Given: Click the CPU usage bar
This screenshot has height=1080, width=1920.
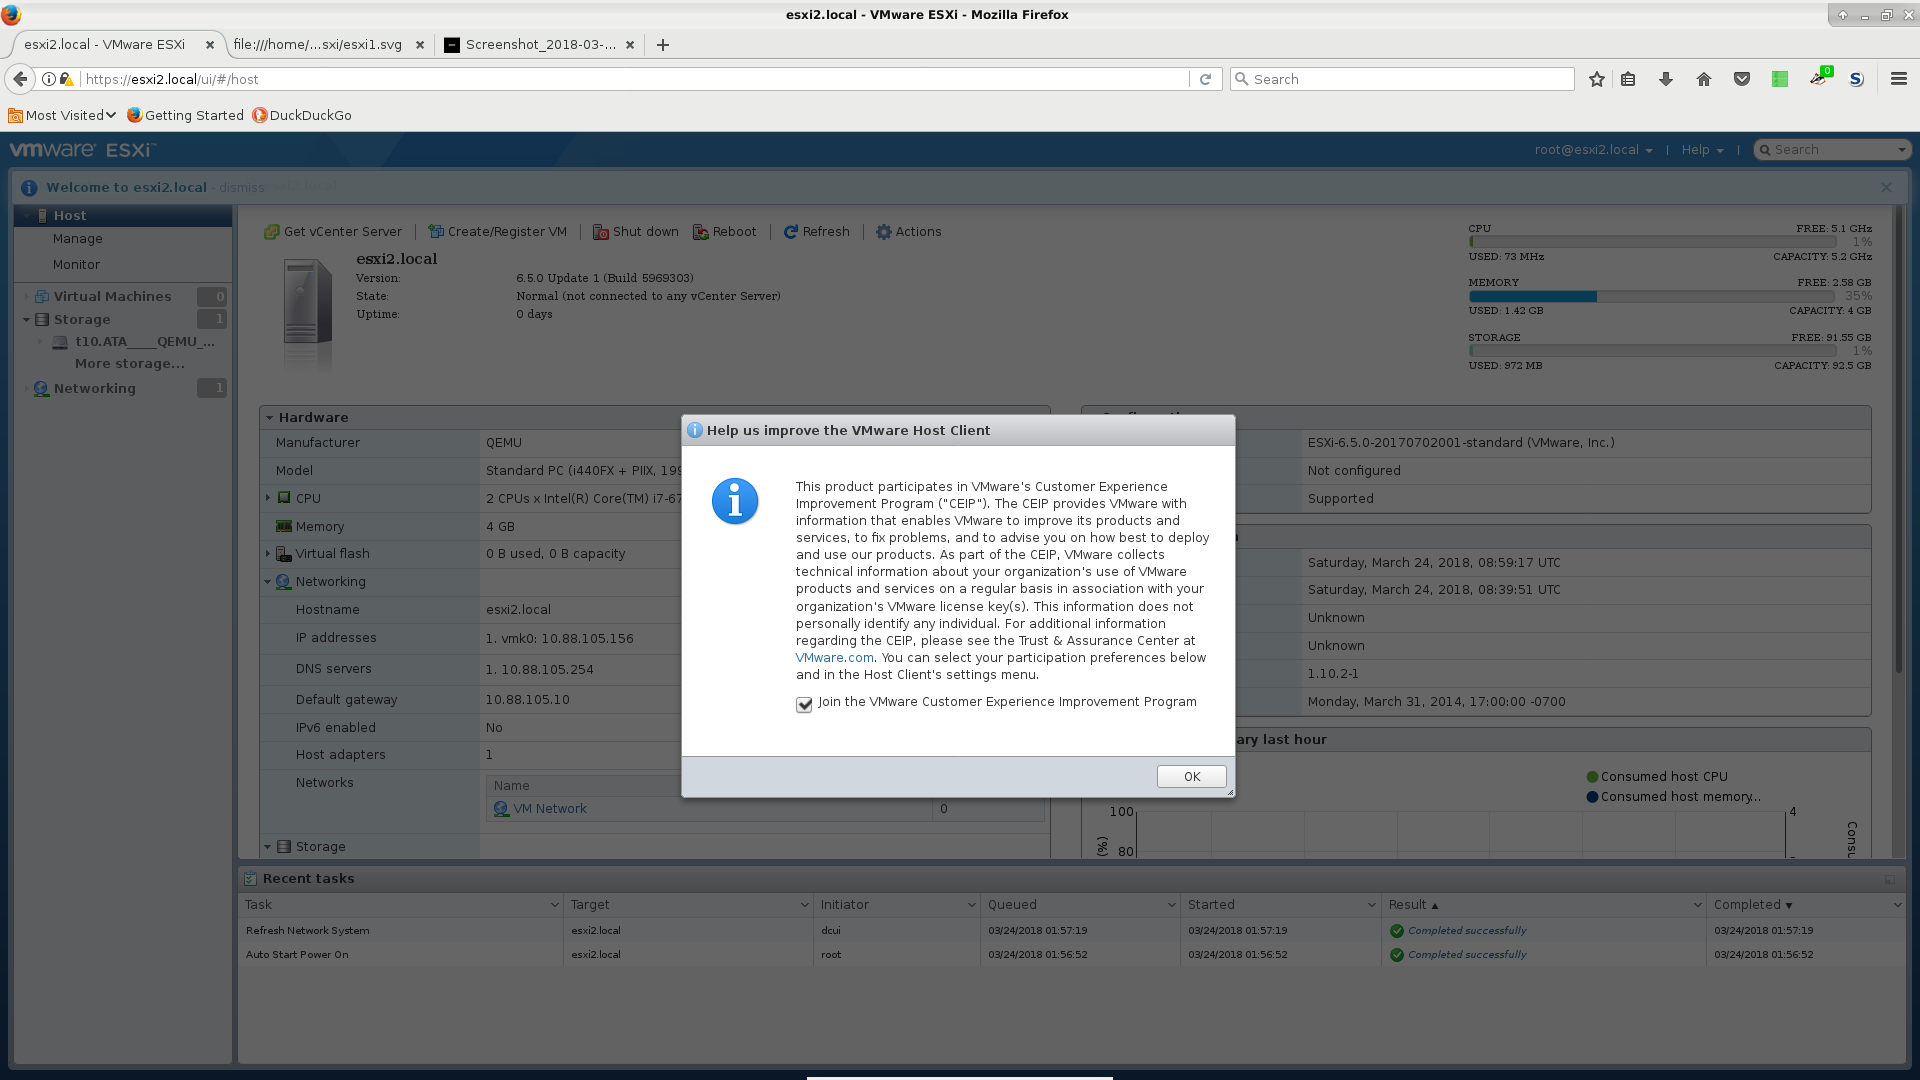Looking at the screenshot, I should tap(1652, 242).
